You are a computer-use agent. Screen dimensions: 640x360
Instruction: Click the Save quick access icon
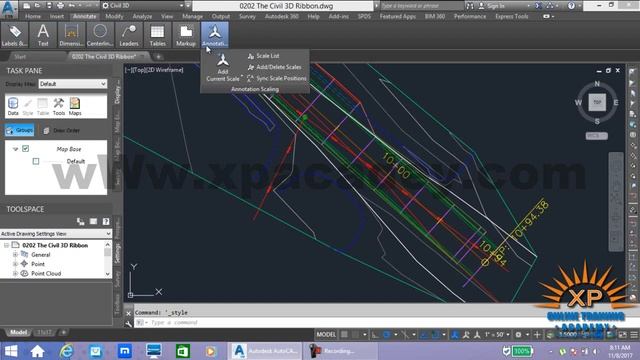49,6
